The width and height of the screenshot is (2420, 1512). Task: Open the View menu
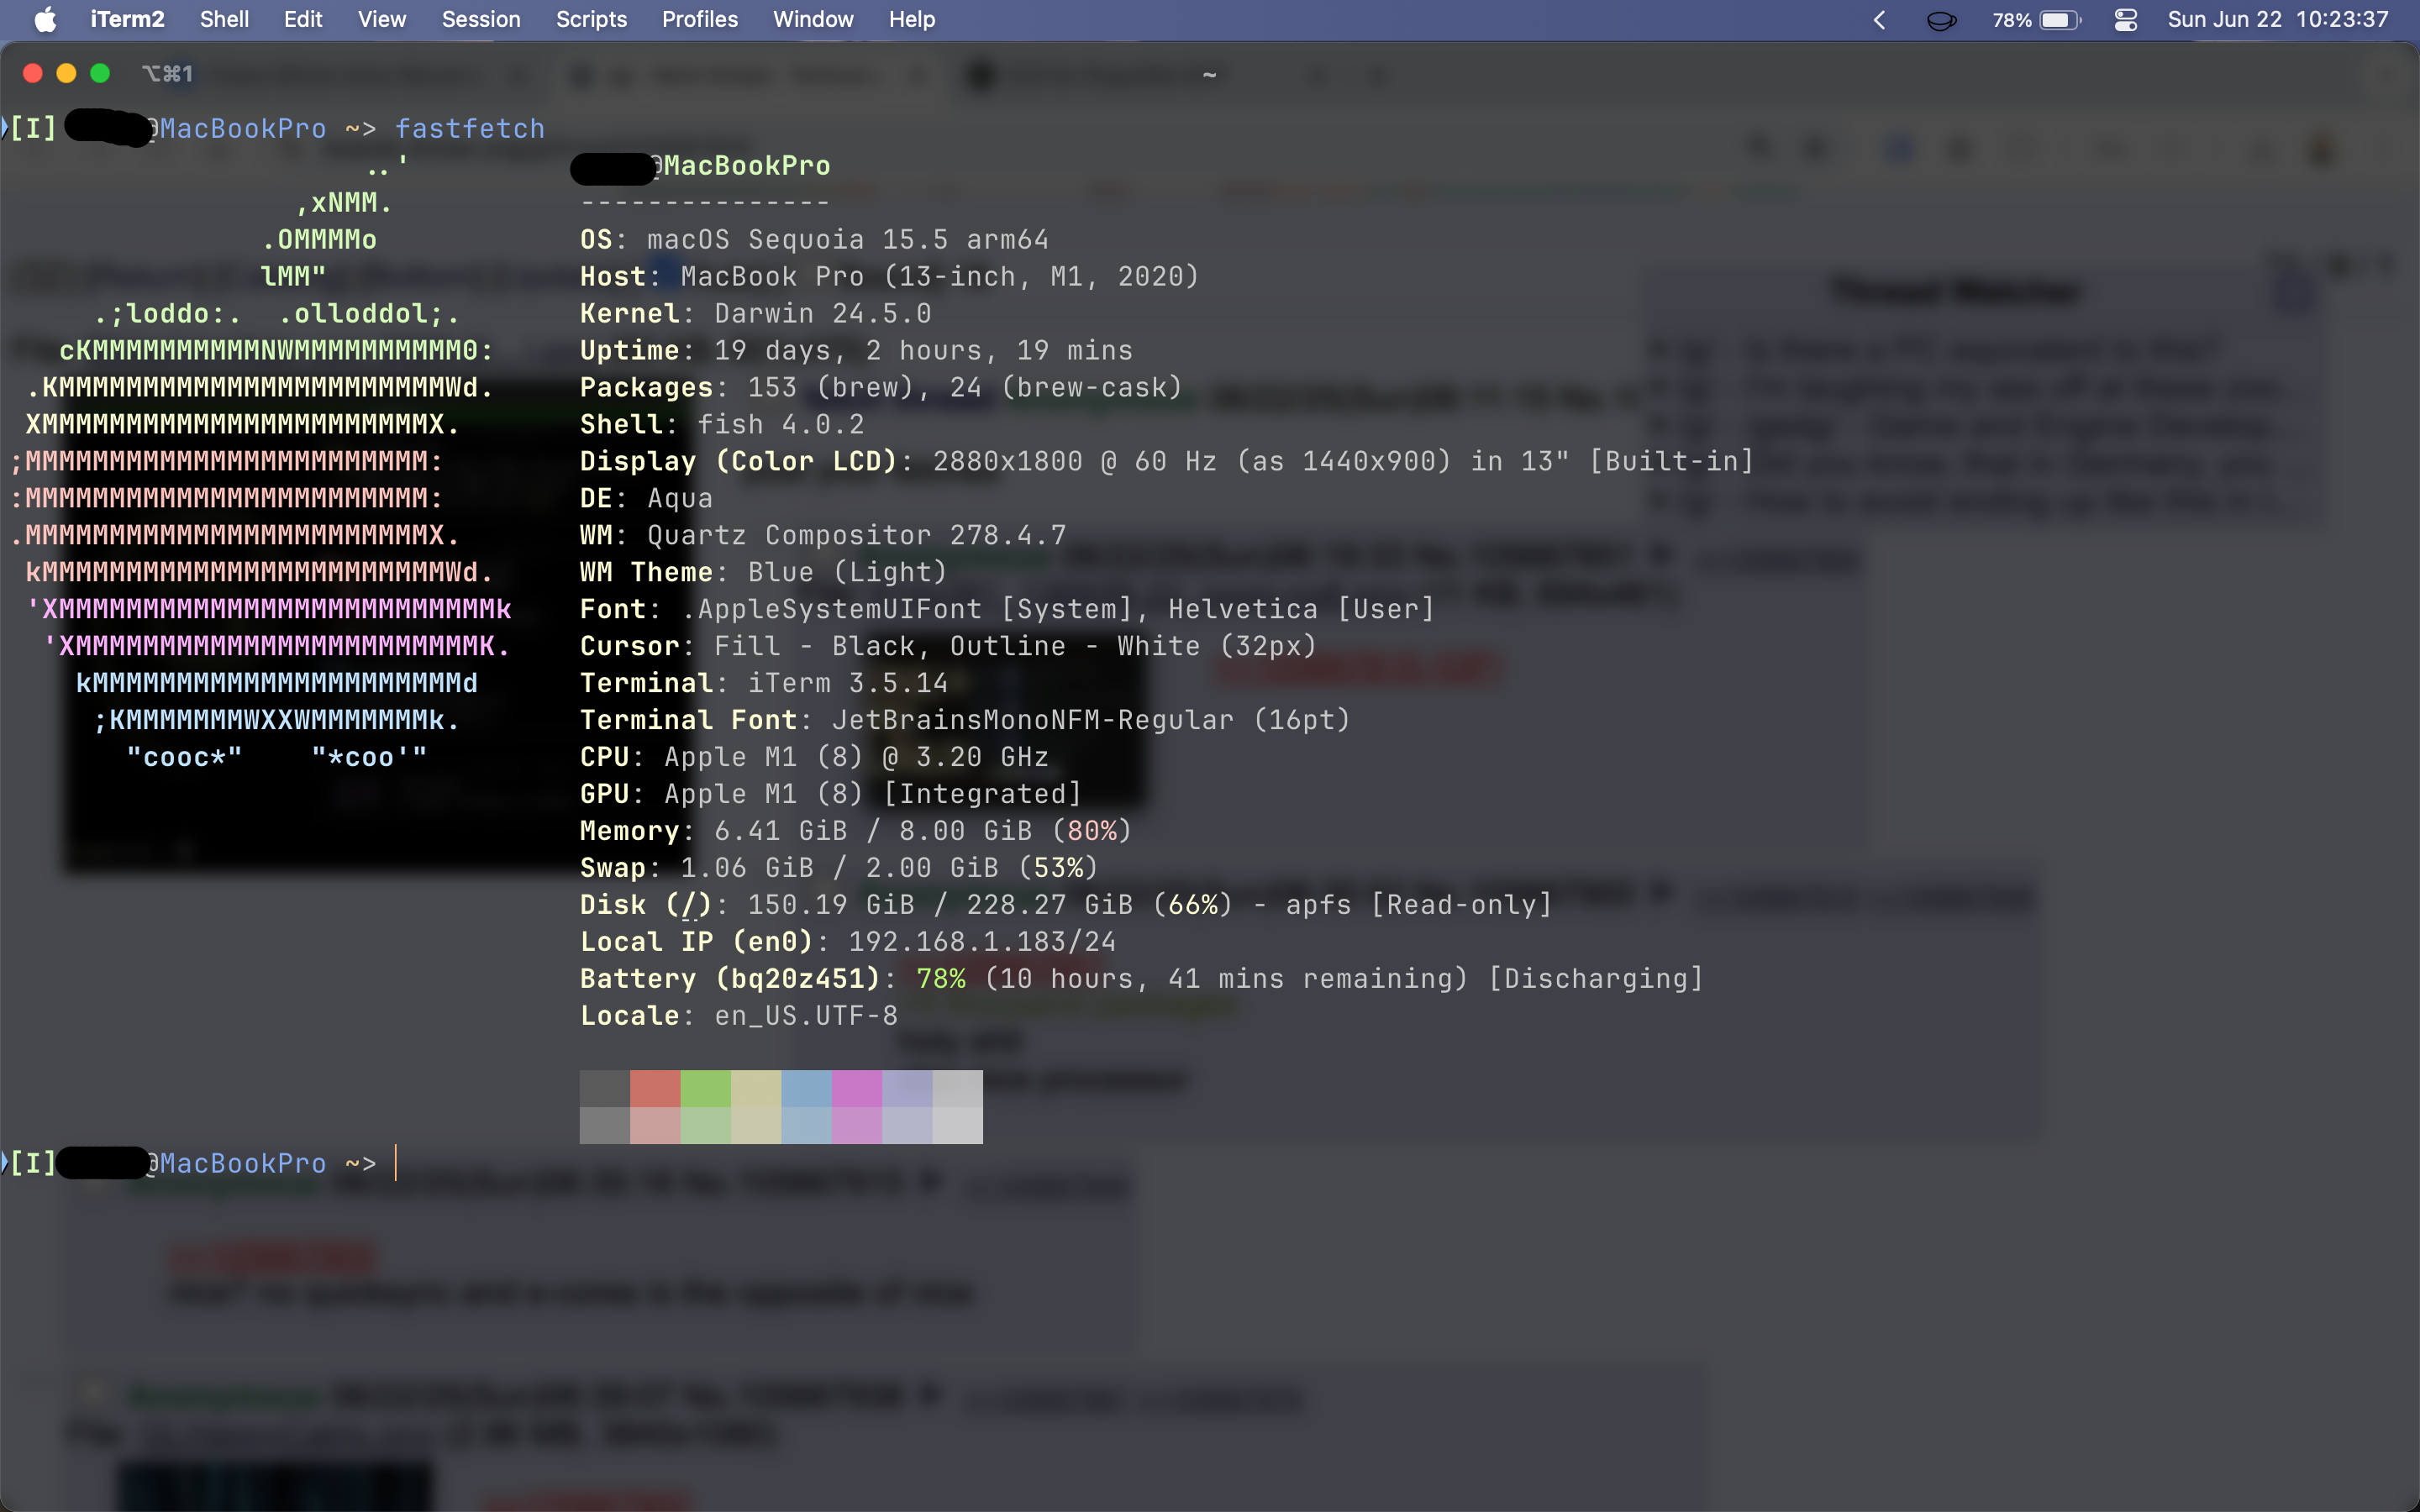pos(382,20)
